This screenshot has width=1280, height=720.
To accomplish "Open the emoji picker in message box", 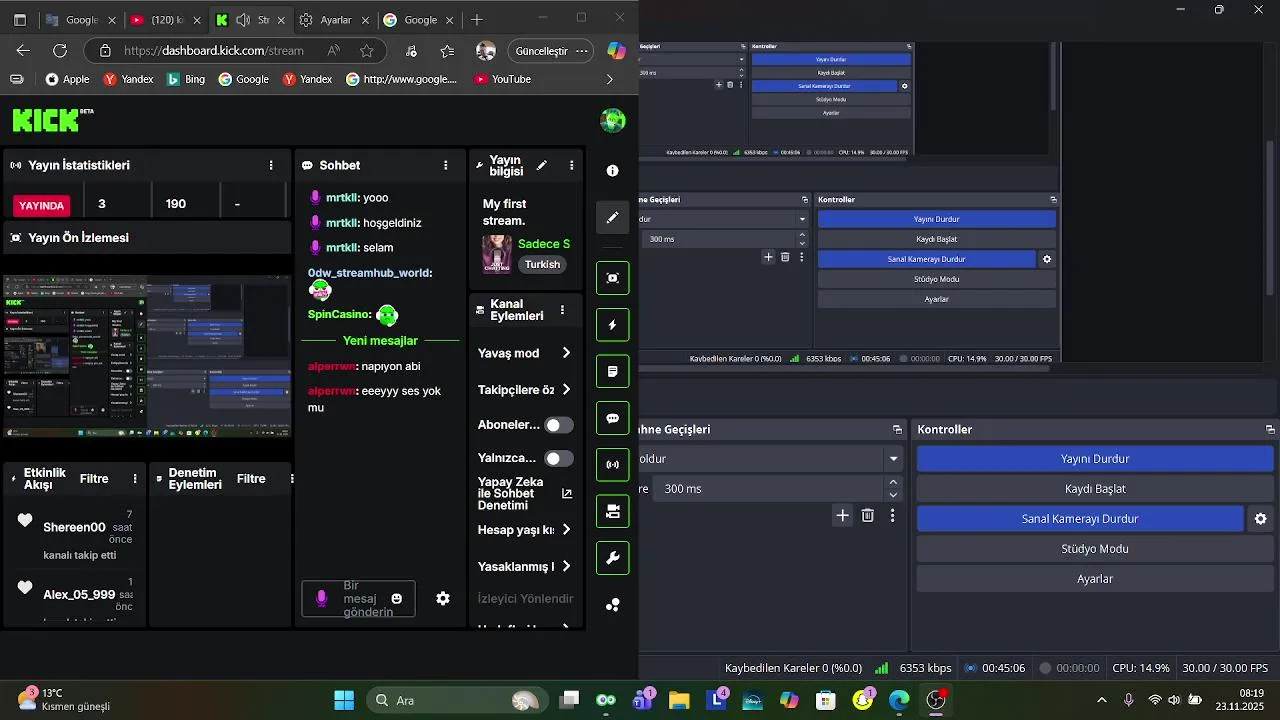I will [397, 598].
